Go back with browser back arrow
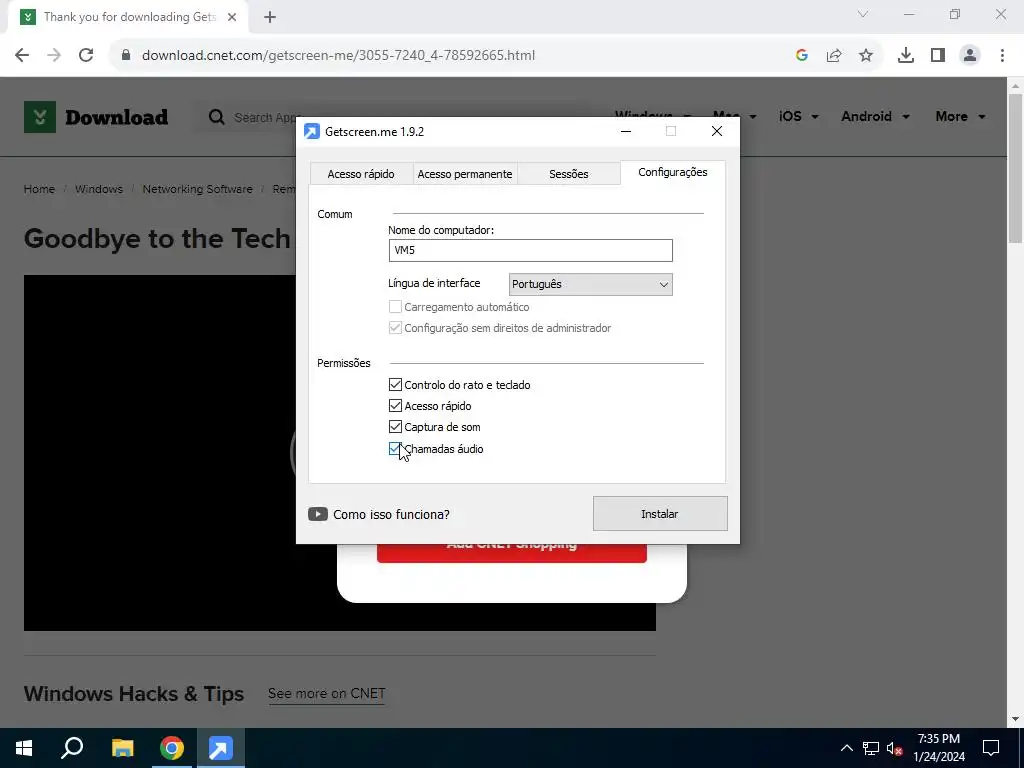1024x768 pixels. pos(22,55)
